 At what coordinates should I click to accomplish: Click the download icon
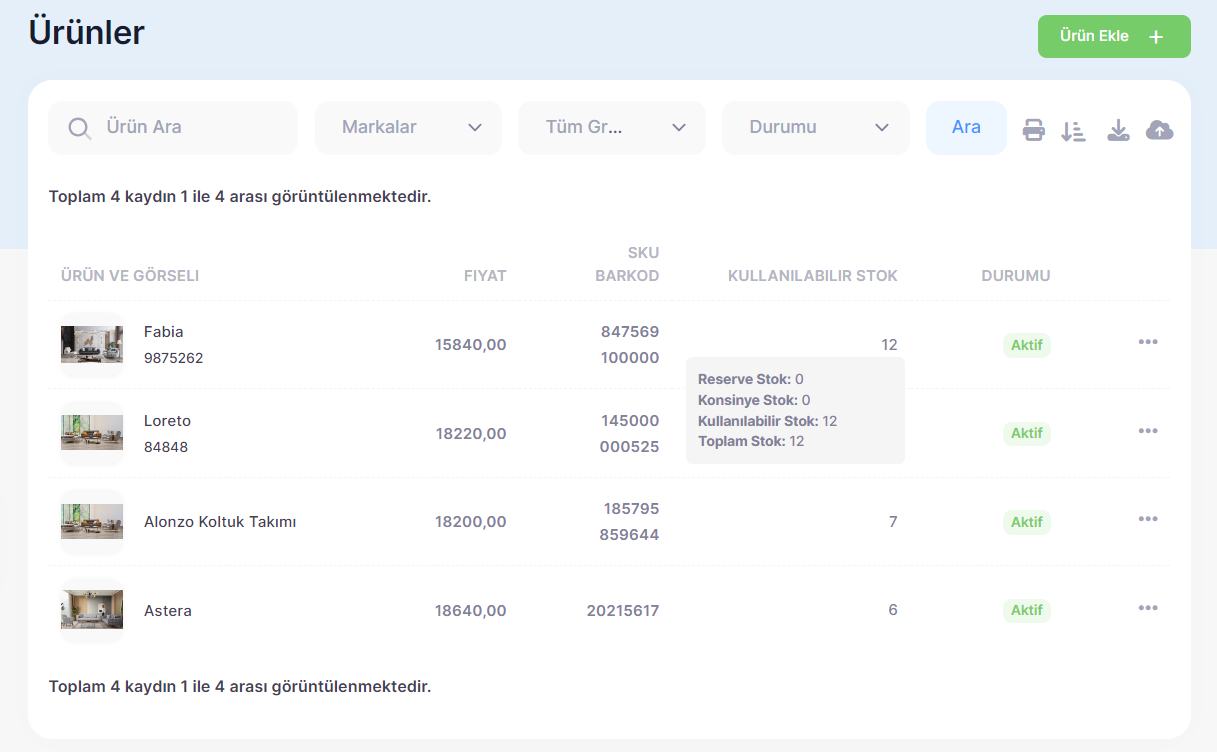[1118, 130]
